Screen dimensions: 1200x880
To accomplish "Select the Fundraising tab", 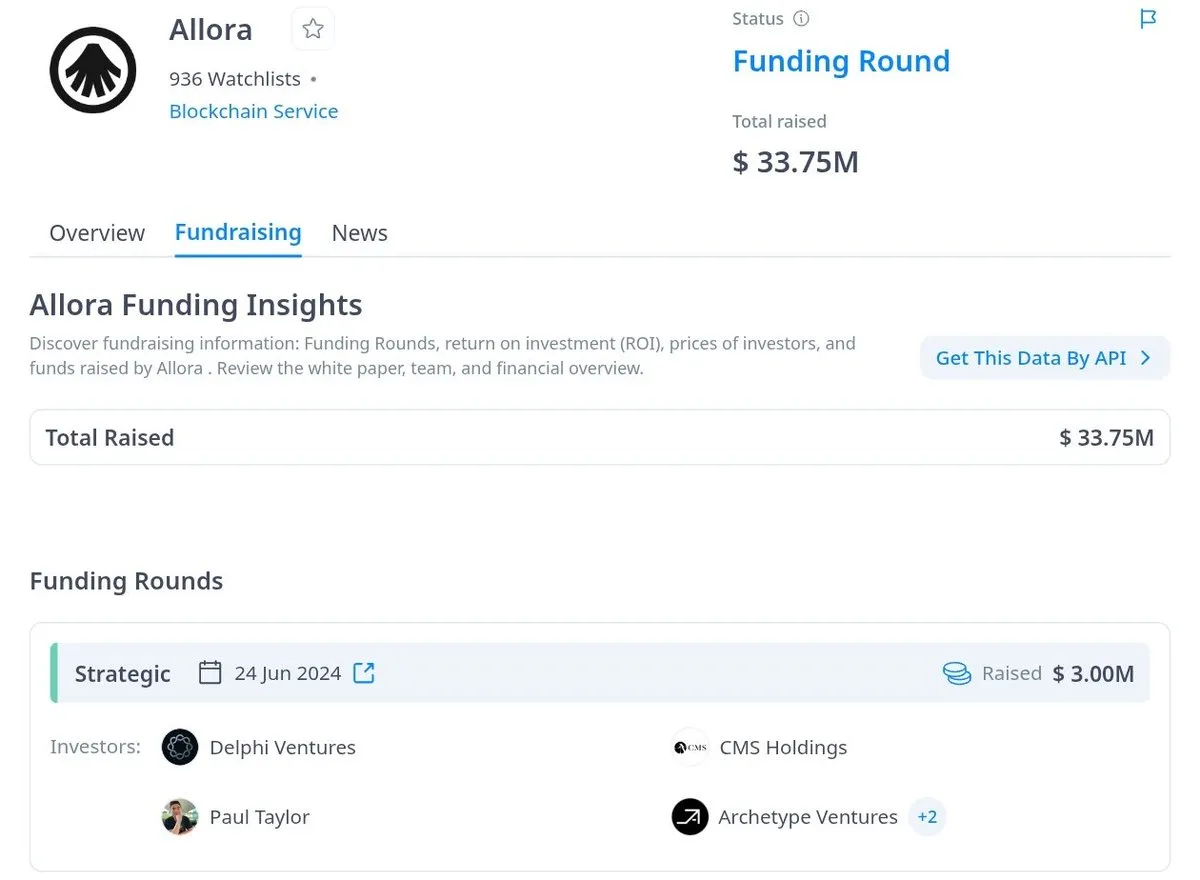I will tap(238, 232).
